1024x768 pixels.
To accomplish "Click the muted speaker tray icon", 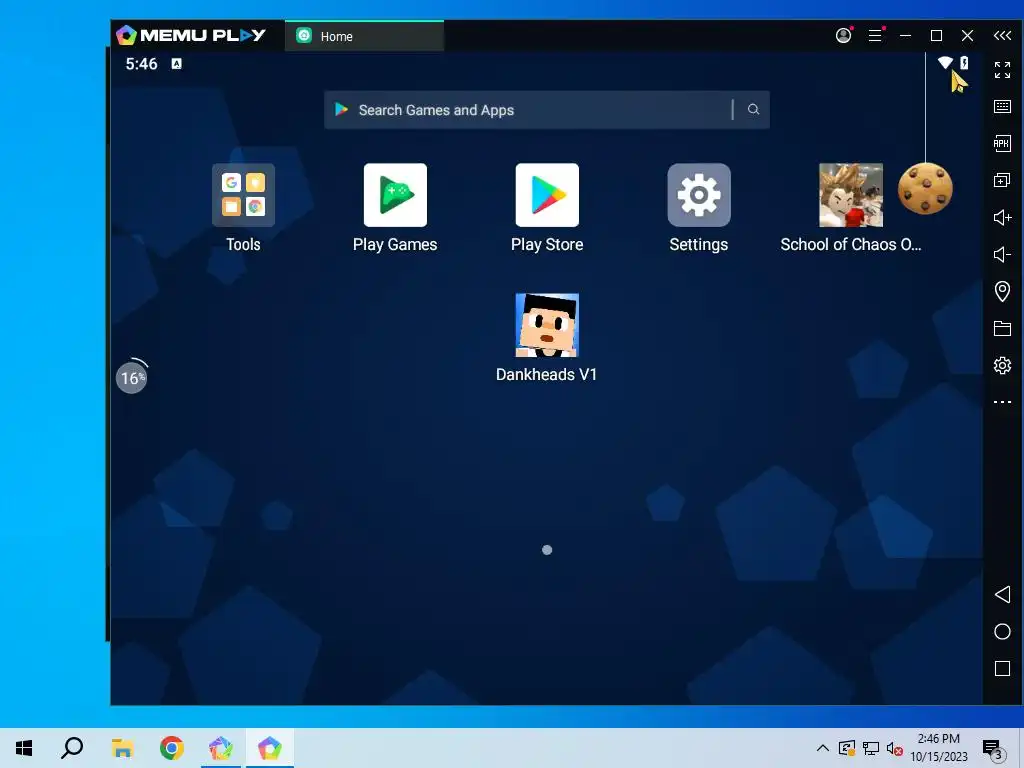I will 894,748.
